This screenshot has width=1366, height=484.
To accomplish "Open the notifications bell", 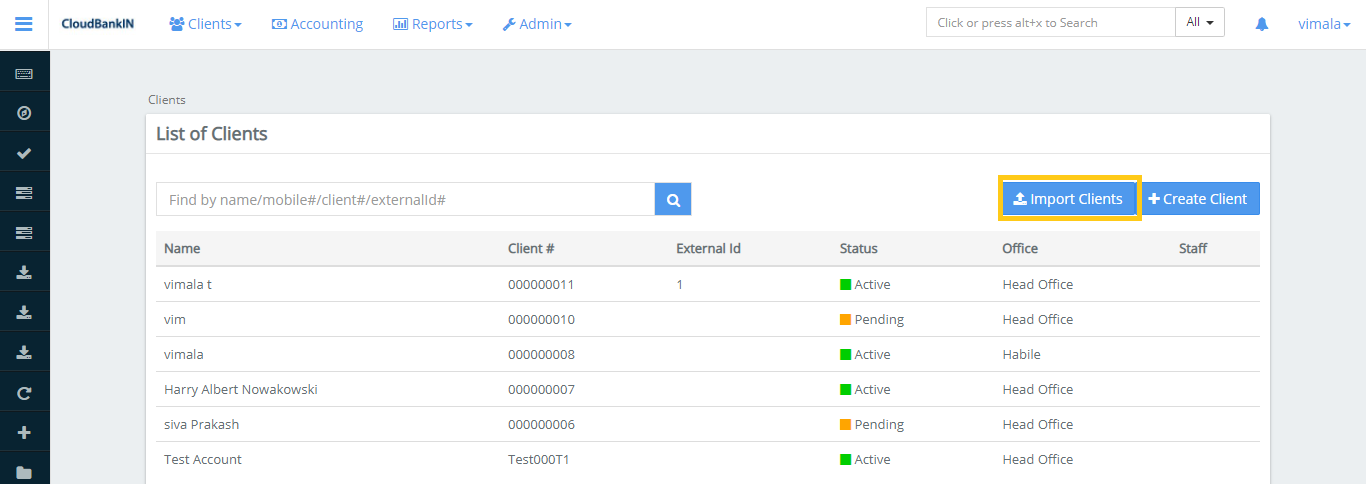I will (x=1262, y=24).
